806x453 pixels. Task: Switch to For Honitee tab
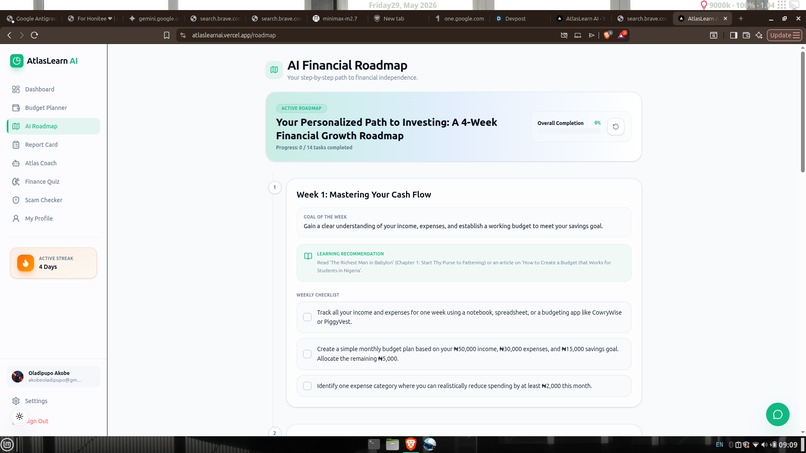pos(91,19)
